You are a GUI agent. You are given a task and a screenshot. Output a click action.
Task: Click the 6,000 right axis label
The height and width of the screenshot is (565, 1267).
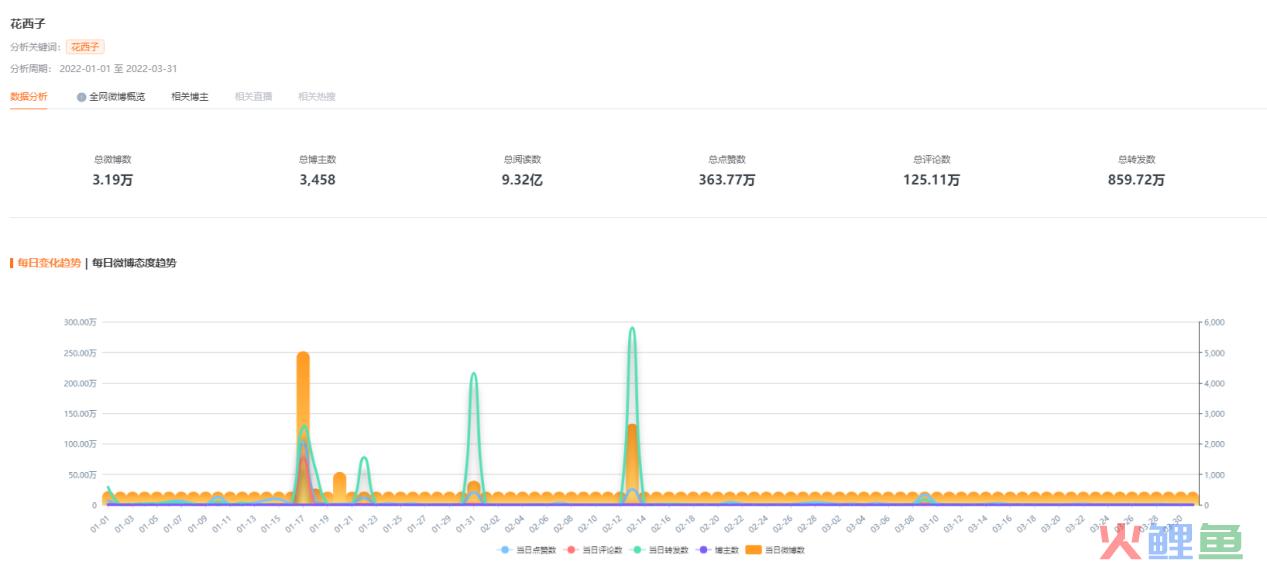pyautogui.click(x=1213, y=322)
